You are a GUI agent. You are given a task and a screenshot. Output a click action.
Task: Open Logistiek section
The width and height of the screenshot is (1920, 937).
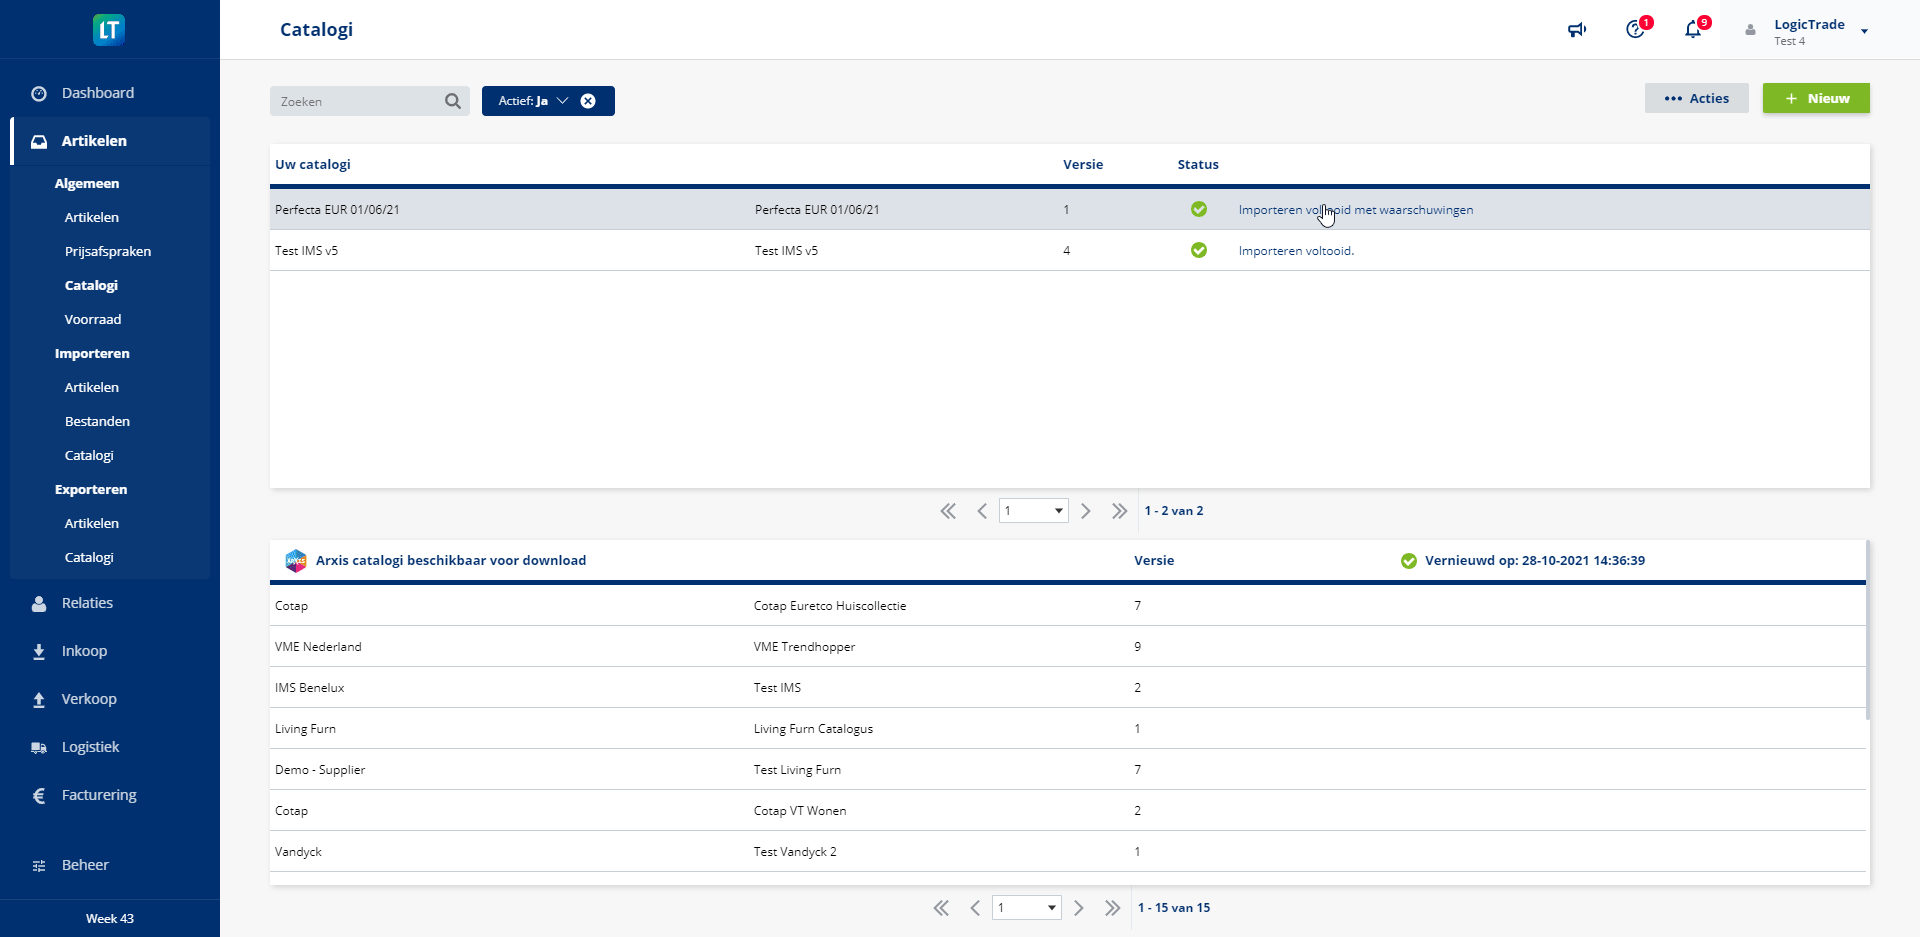[x=90, y=747]
